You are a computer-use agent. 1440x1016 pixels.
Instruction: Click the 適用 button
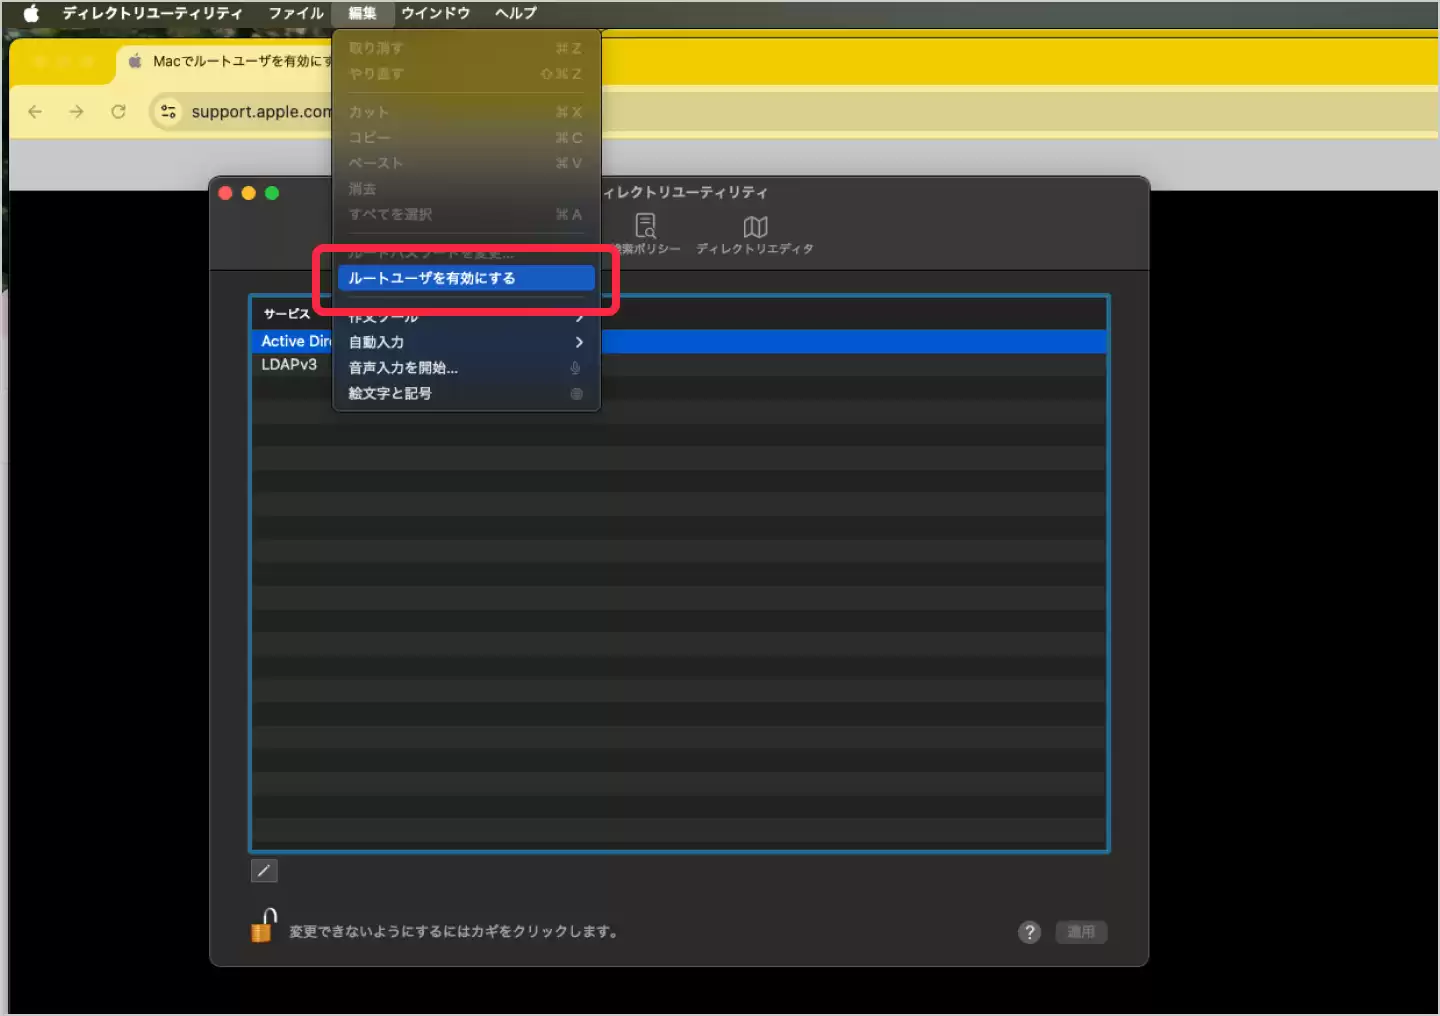tap(1081, 932)
